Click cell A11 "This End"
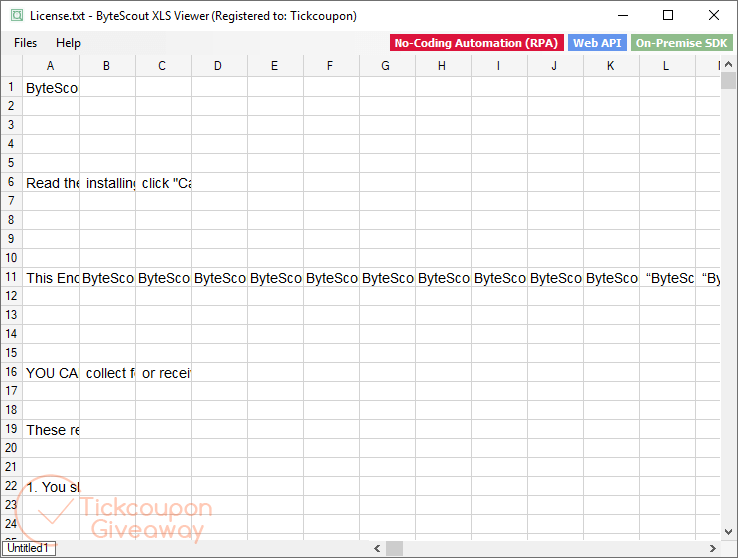738x558 pixels. coord(51,278)
